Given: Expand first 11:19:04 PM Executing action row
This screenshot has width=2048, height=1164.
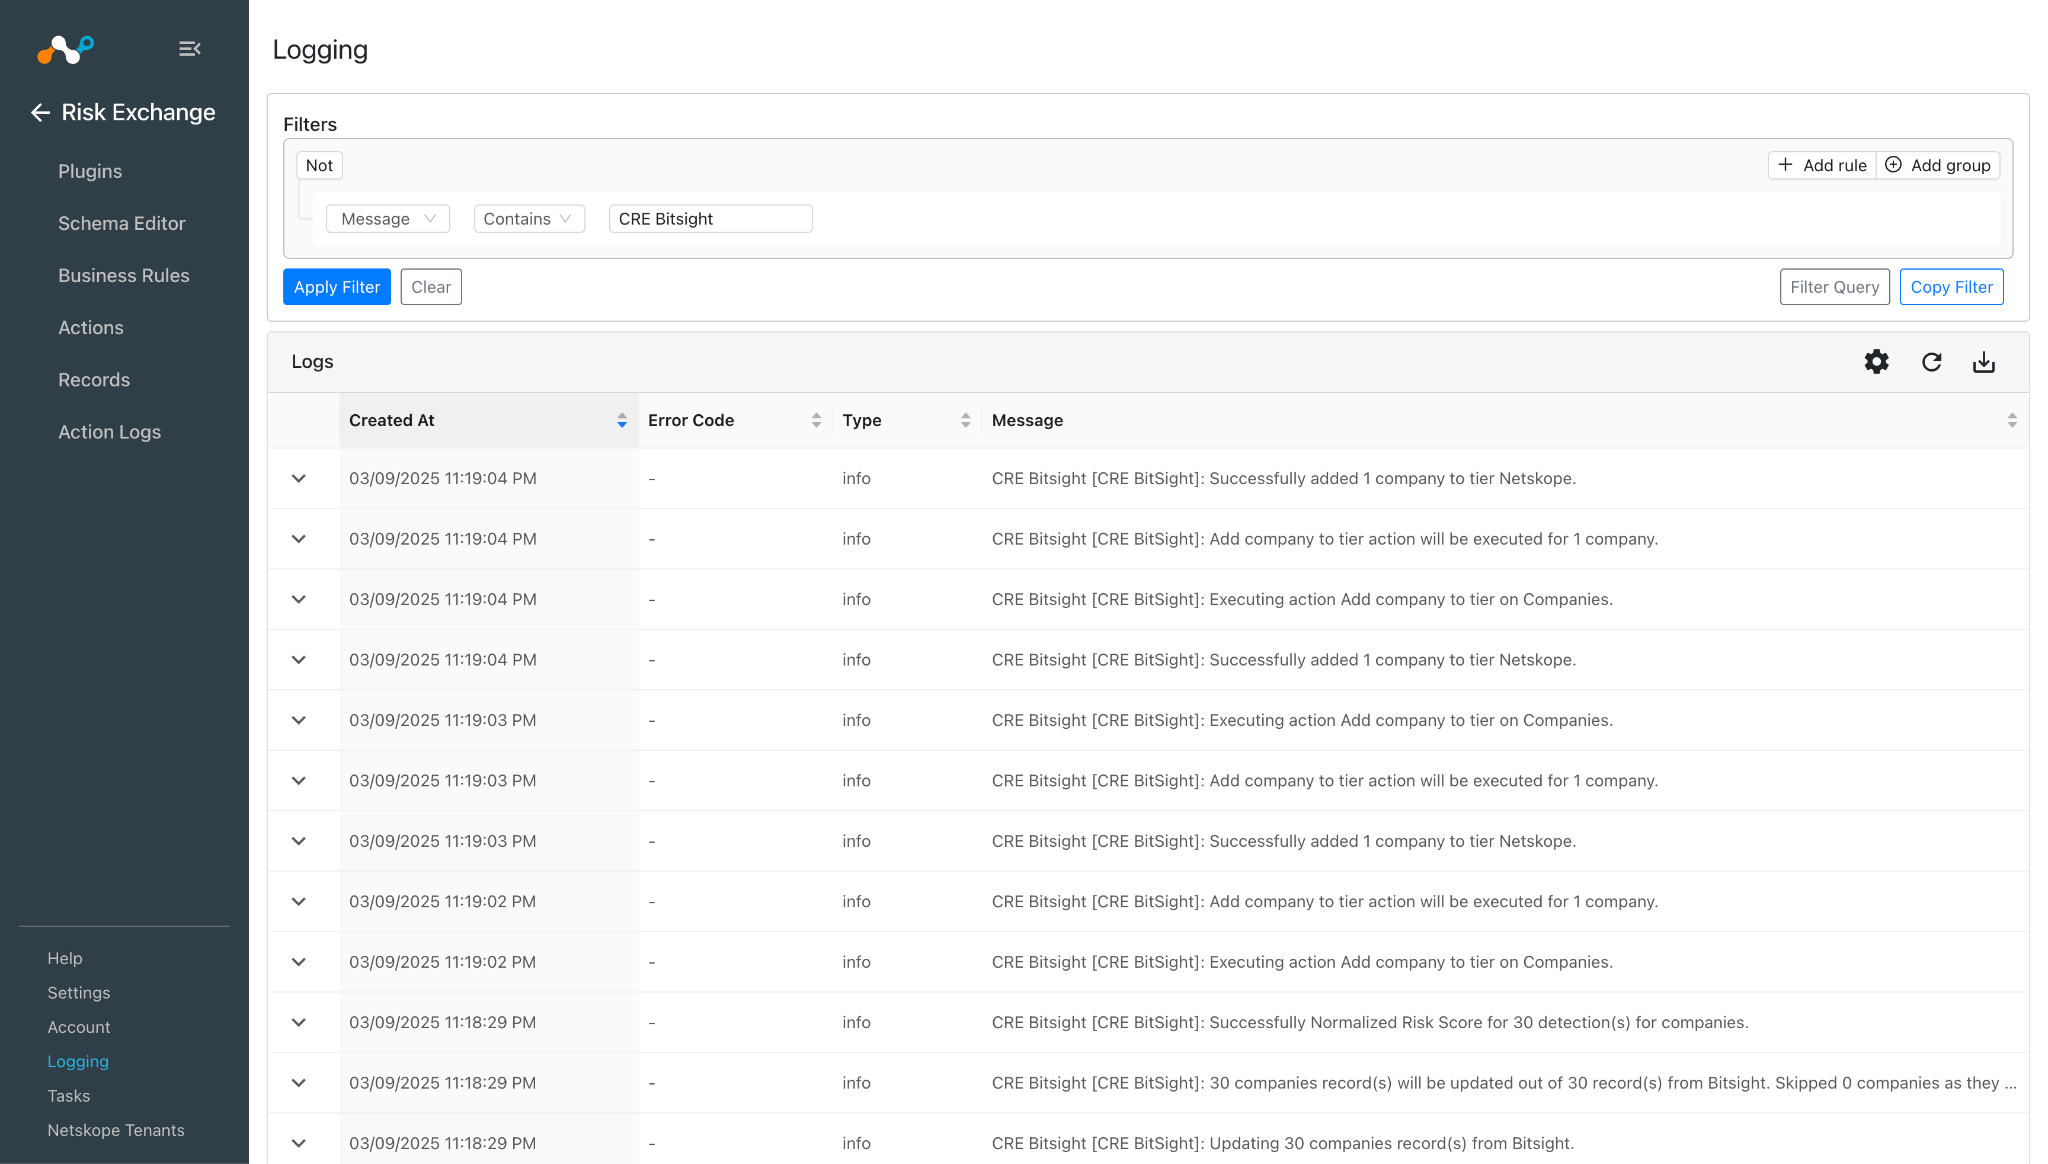Looking at the screenshot, I should click(x=298, y=600).
